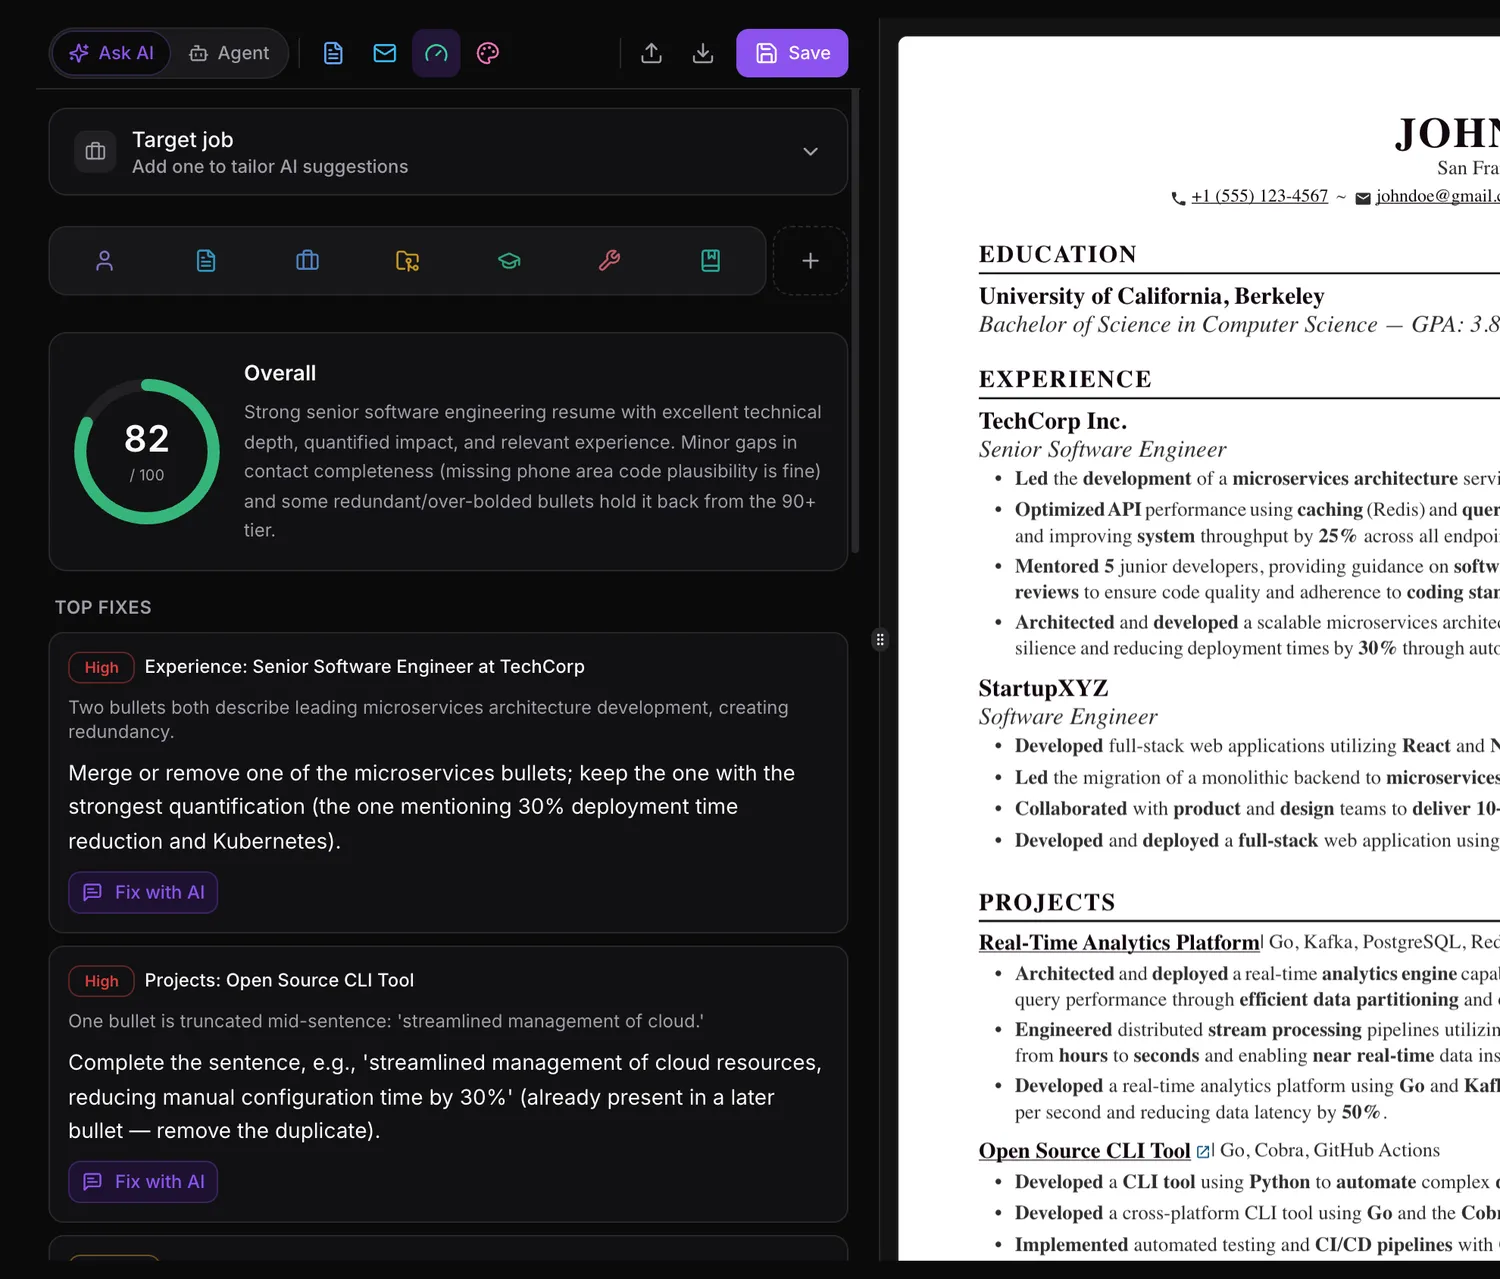Click the left panel vertical scrollbar
Screen dimensions: 1500x1279
(x=855, y=320)
